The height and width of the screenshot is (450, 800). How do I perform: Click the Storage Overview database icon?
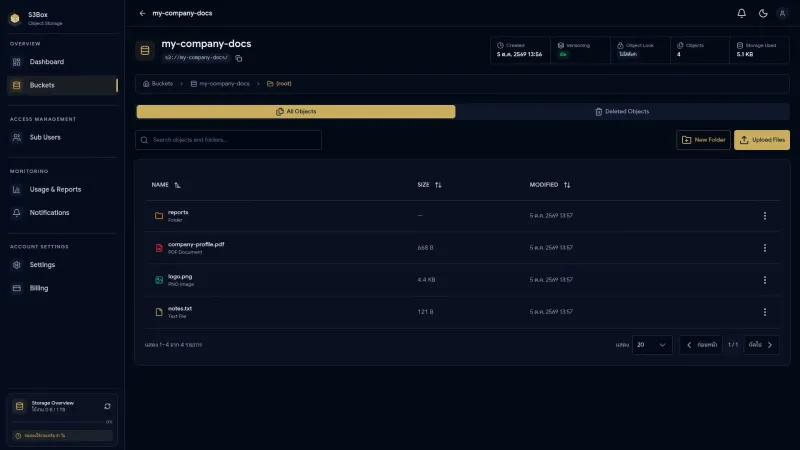click(19, 407)
